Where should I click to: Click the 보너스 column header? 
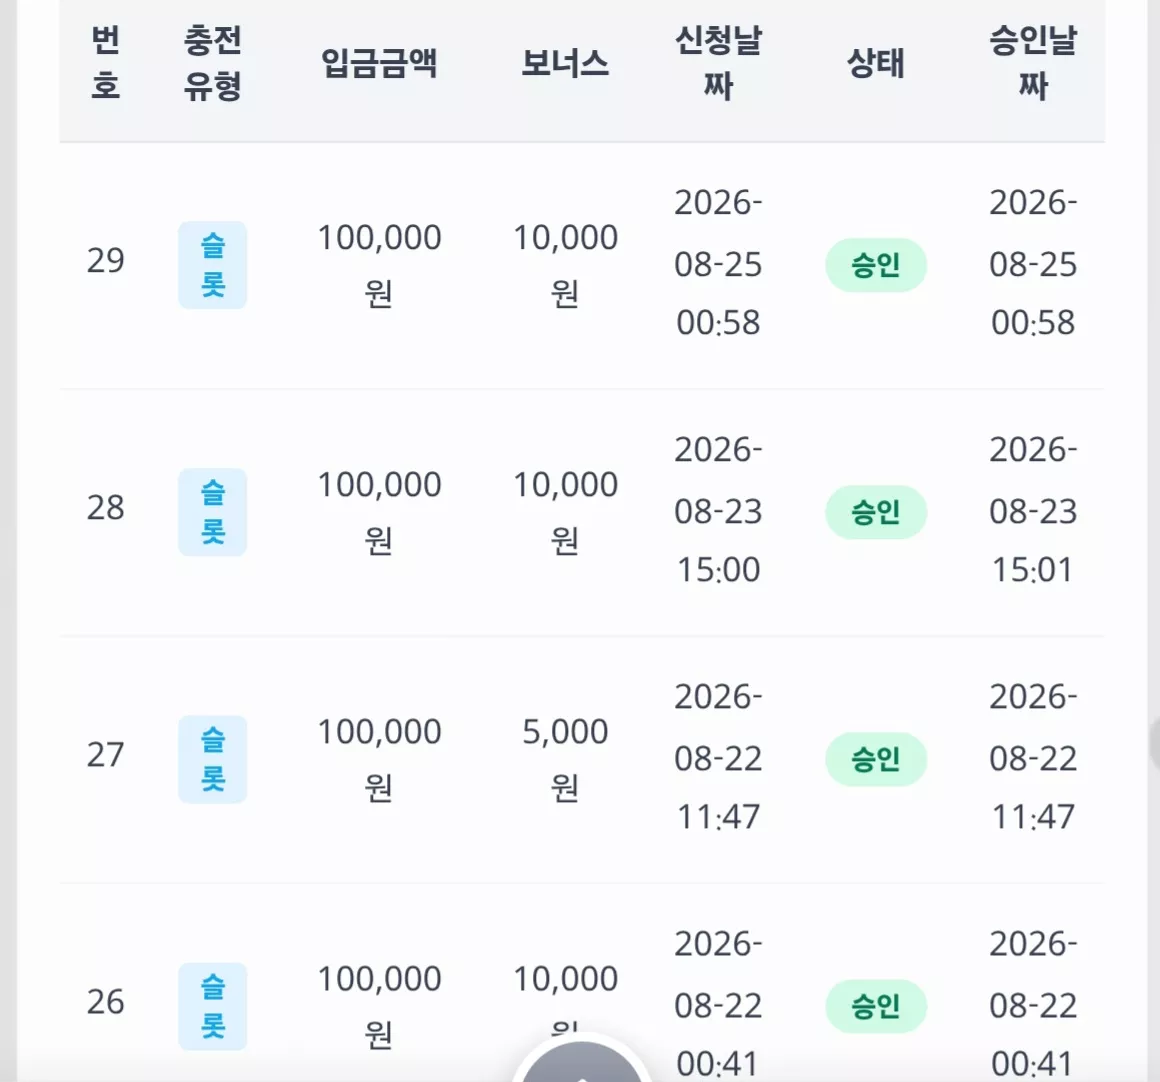click(x=565, y=62)
